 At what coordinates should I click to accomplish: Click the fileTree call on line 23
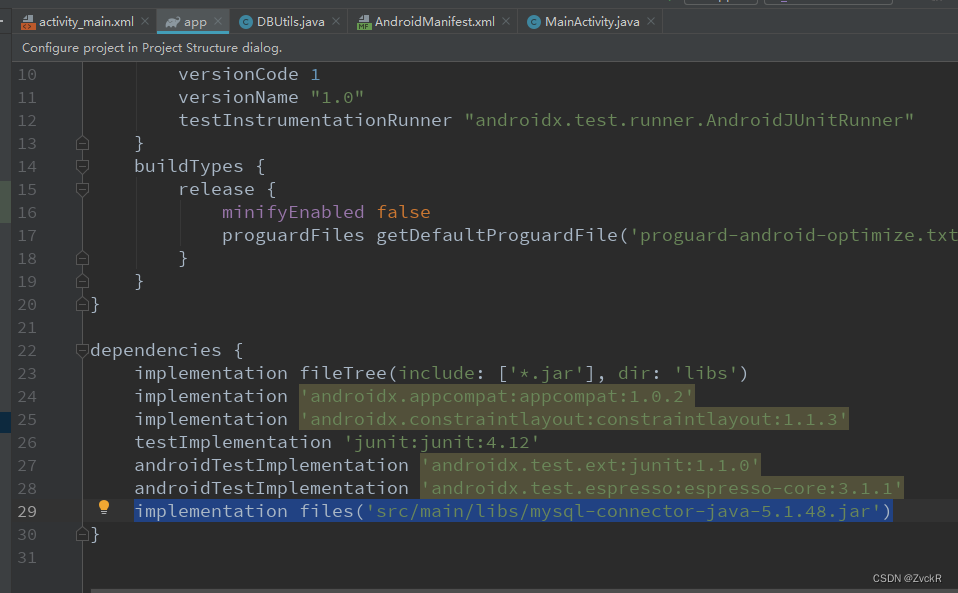click(343, 373)
